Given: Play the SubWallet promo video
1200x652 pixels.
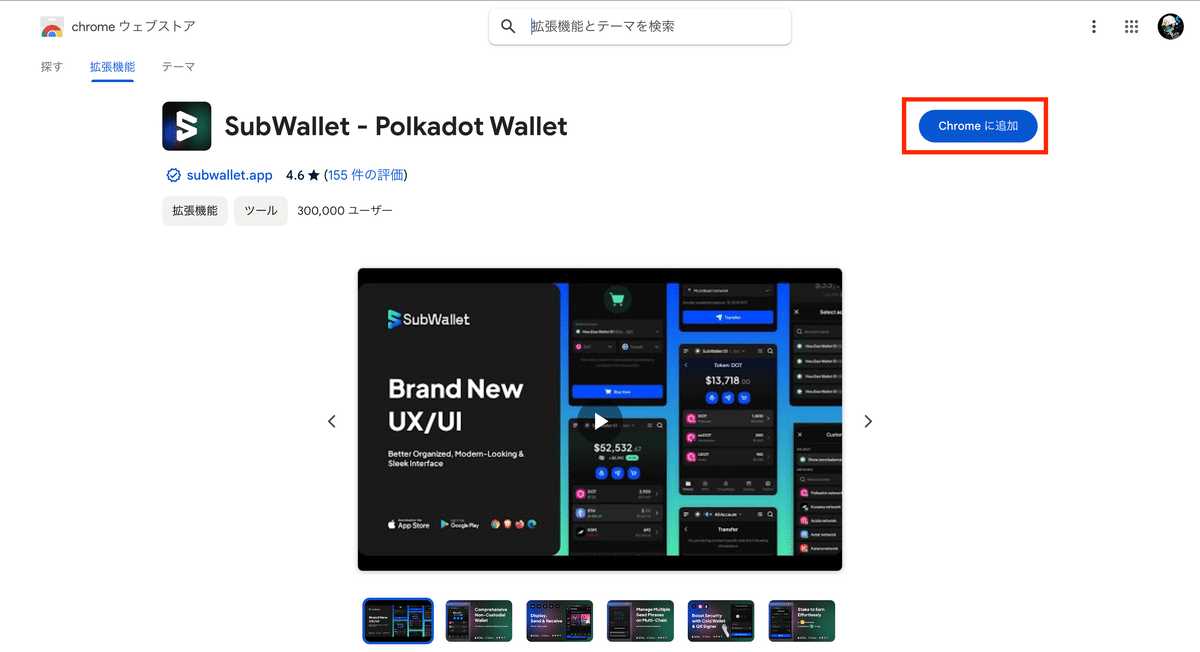Looking at the screenshot, I should [600, 420].
